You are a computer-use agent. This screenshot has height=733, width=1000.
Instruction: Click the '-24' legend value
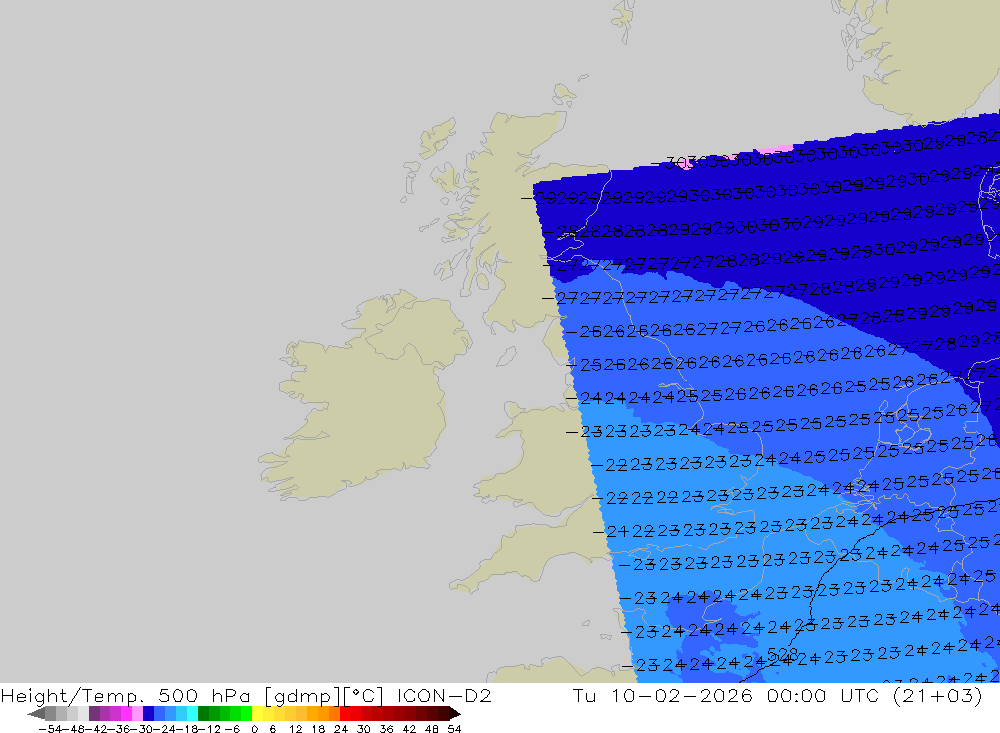pyautogui.click(x=165, y=729)
